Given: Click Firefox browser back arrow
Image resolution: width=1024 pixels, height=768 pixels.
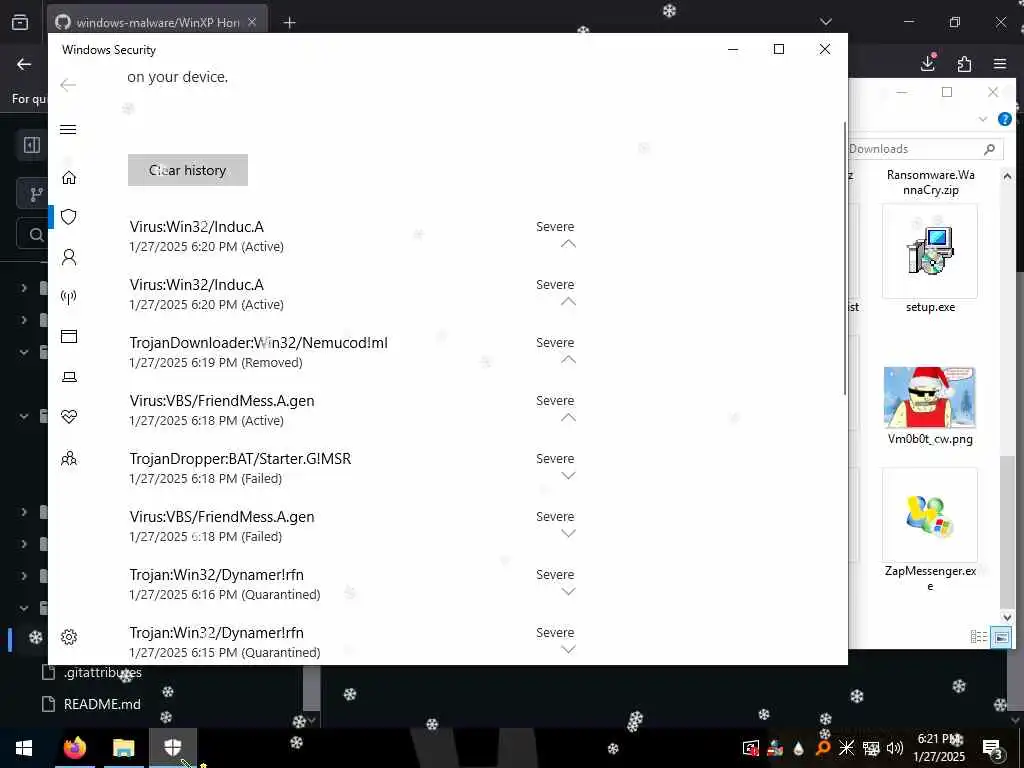Looking at the screenshot, I should [x=24, y=64].
